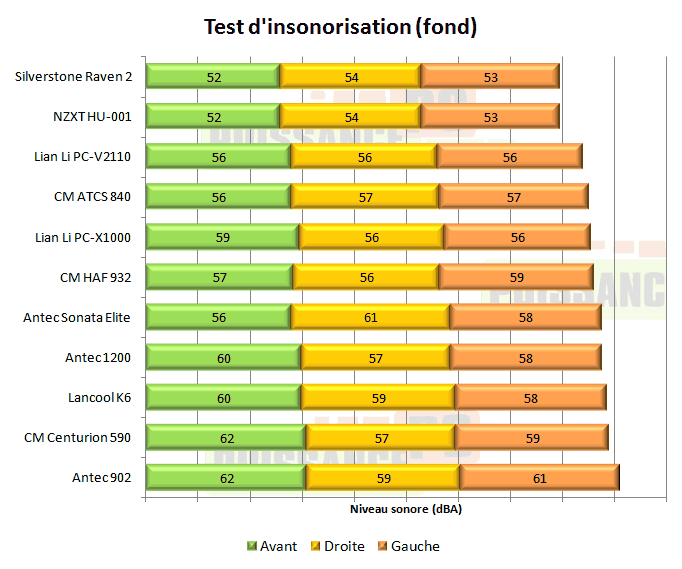Click the Antec 902 green Avant bar
682x569 pixels.
tap(225, 477)
